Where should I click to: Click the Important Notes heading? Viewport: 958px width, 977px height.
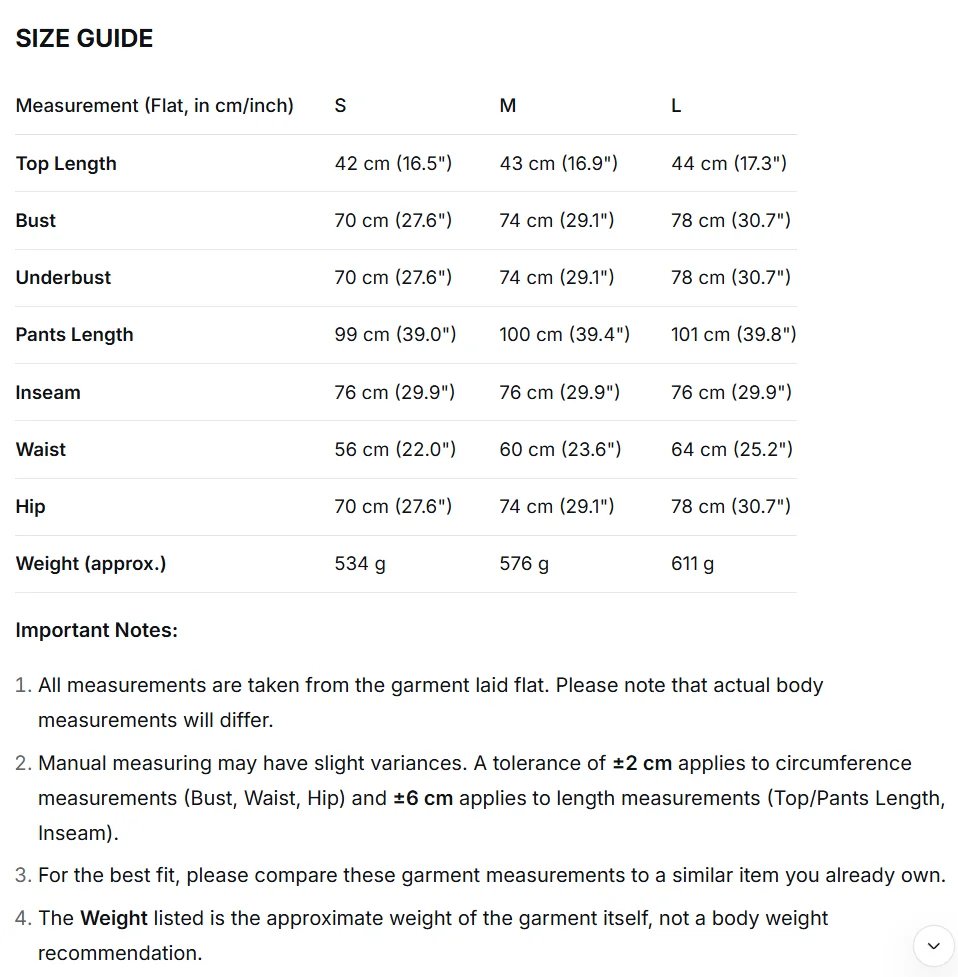click(x=97, y=630)
